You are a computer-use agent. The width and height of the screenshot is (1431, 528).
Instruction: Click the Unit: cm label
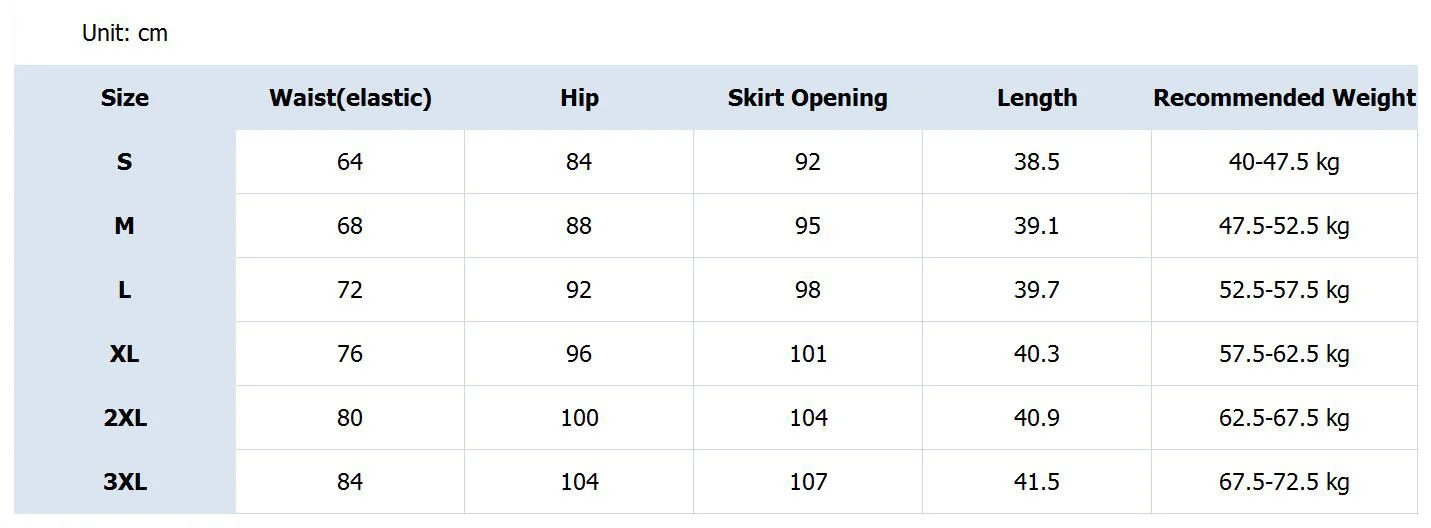click(x=125, y=33)
